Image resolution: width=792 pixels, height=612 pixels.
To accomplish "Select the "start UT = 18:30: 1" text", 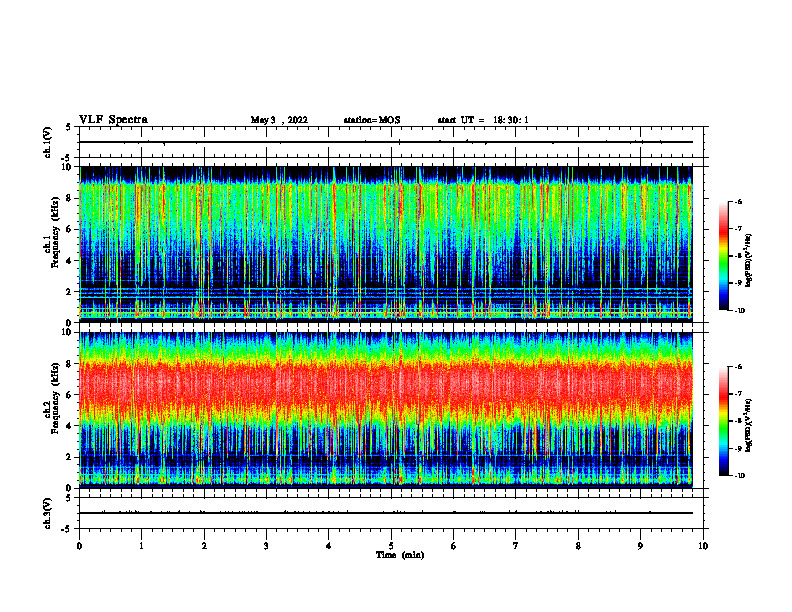I will (483, 120).
